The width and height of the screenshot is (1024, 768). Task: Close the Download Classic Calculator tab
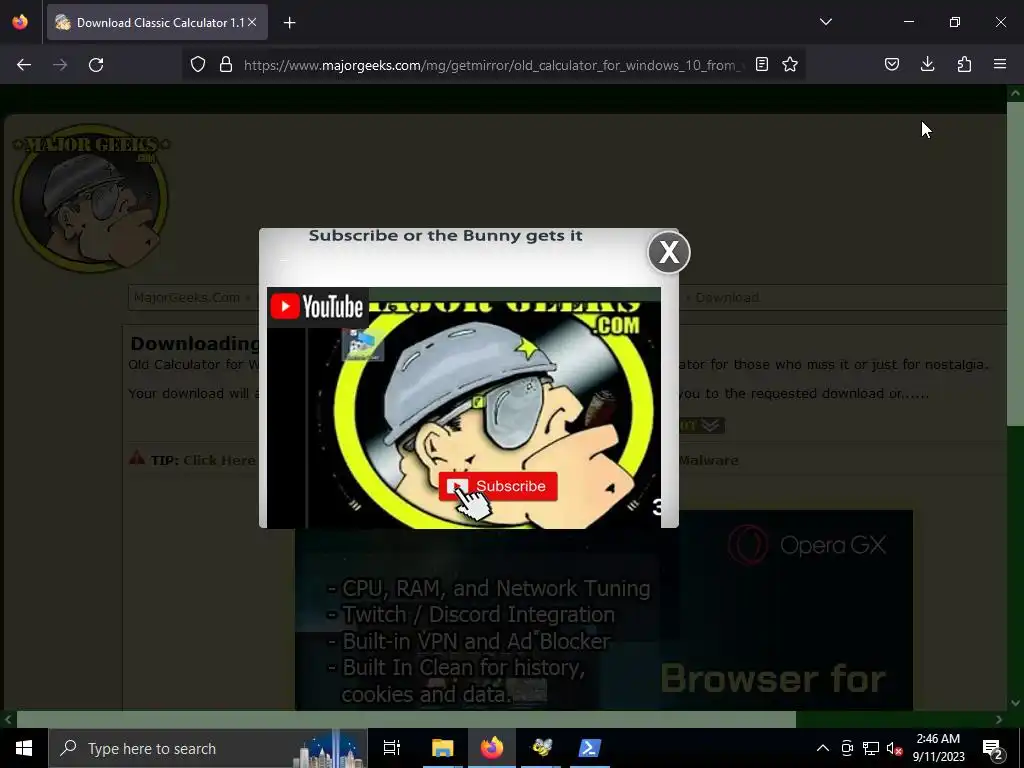tap(252, 22)
